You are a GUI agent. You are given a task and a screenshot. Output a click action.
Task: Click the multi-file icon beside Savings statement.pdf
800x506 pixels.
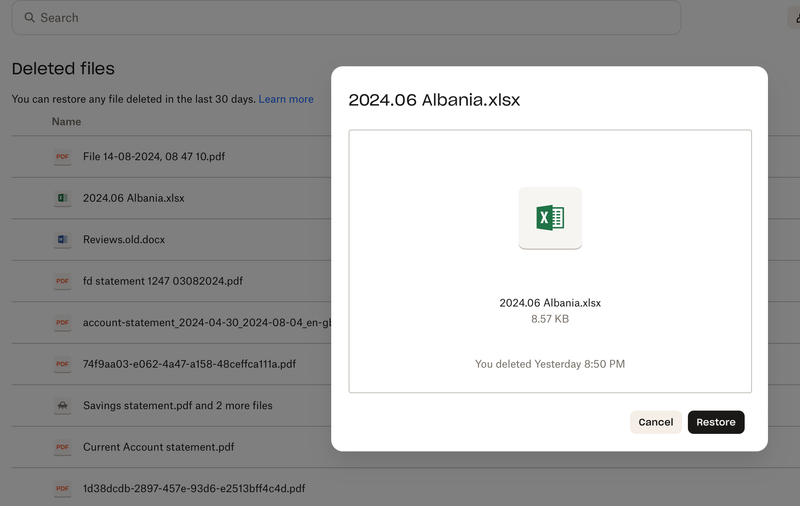63,406
